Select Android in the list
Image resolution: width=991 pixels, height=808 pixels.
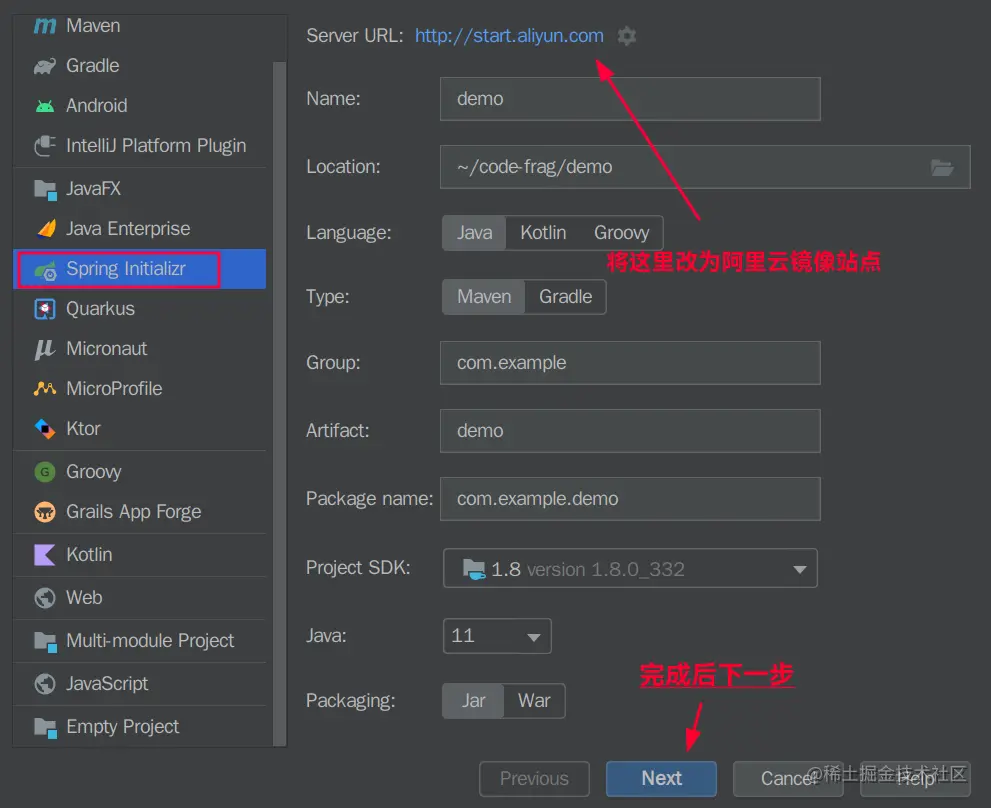point(139,106)
